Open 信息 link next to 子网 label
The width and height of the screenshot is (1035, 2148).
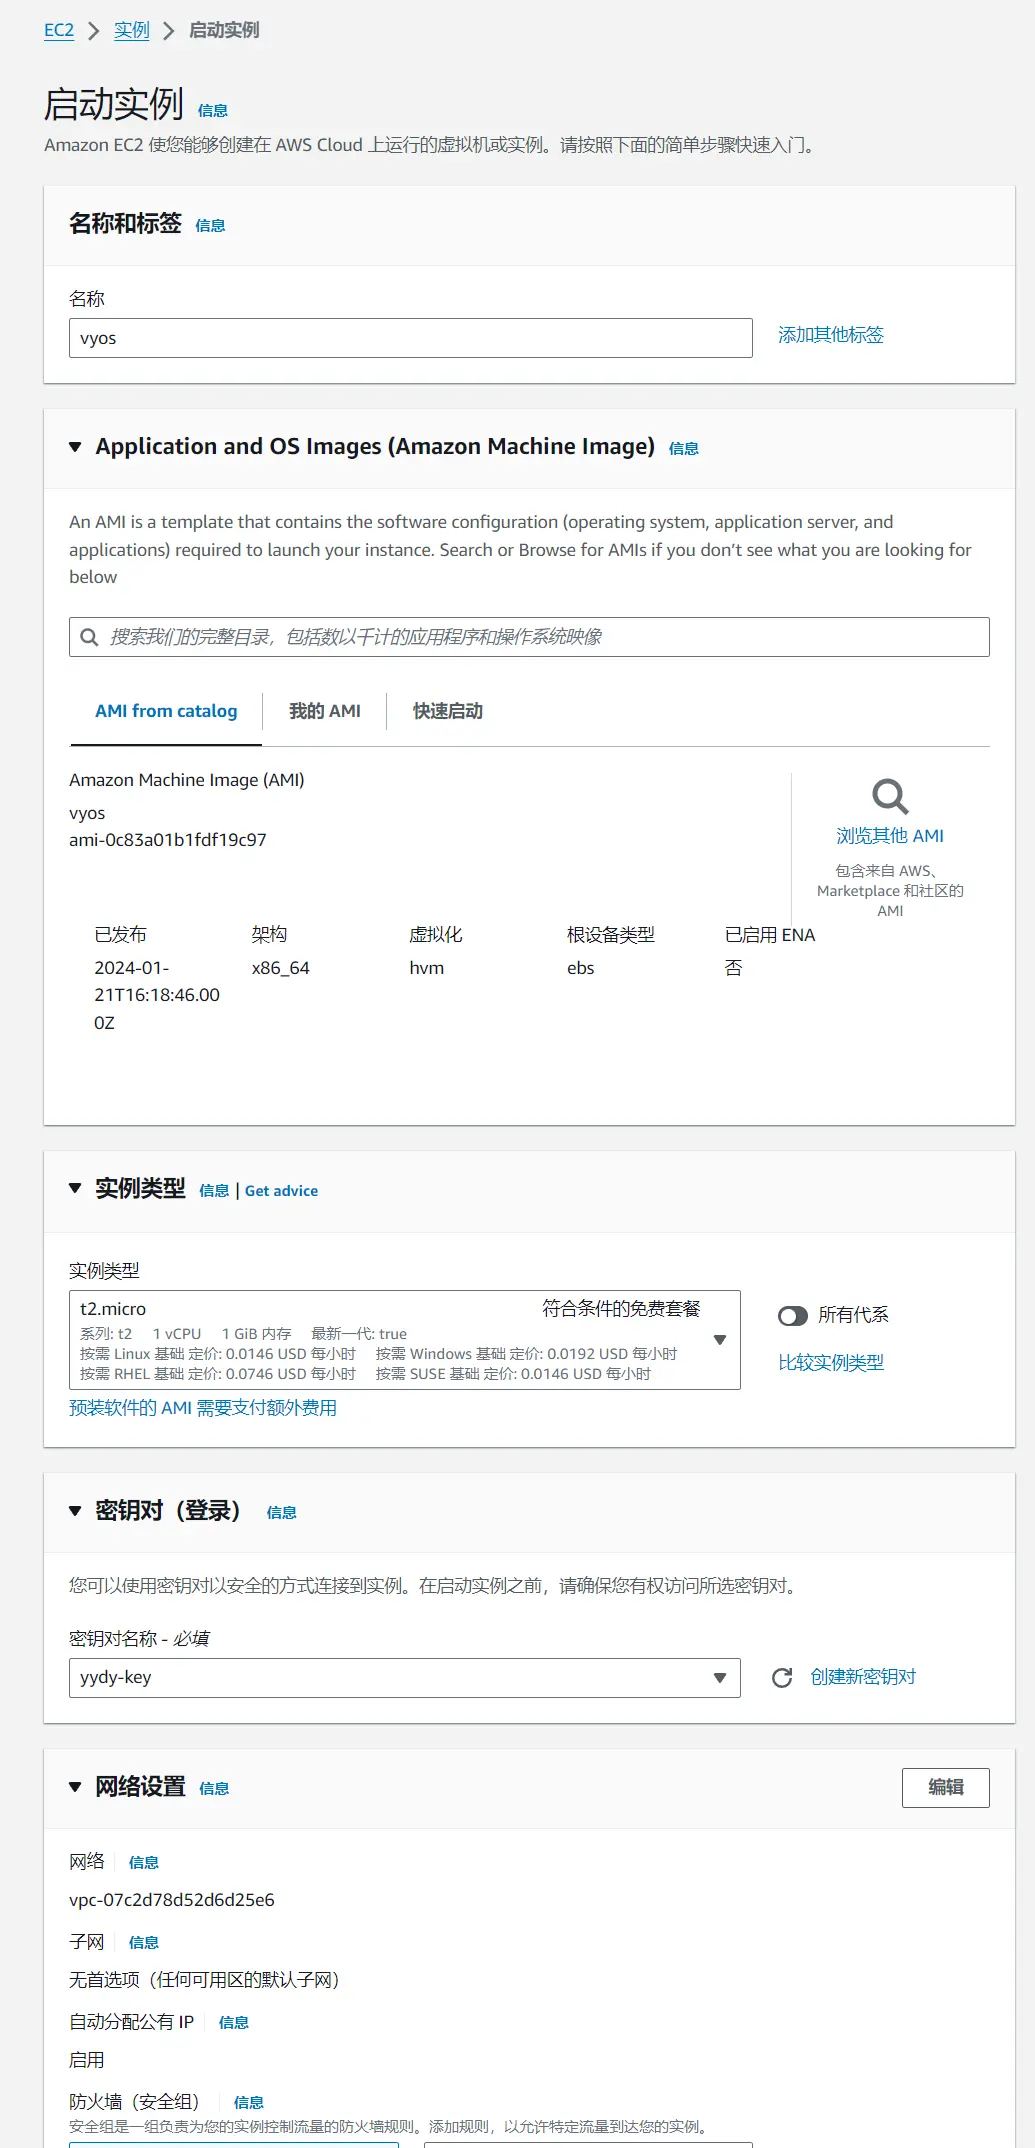[144, 1943]
